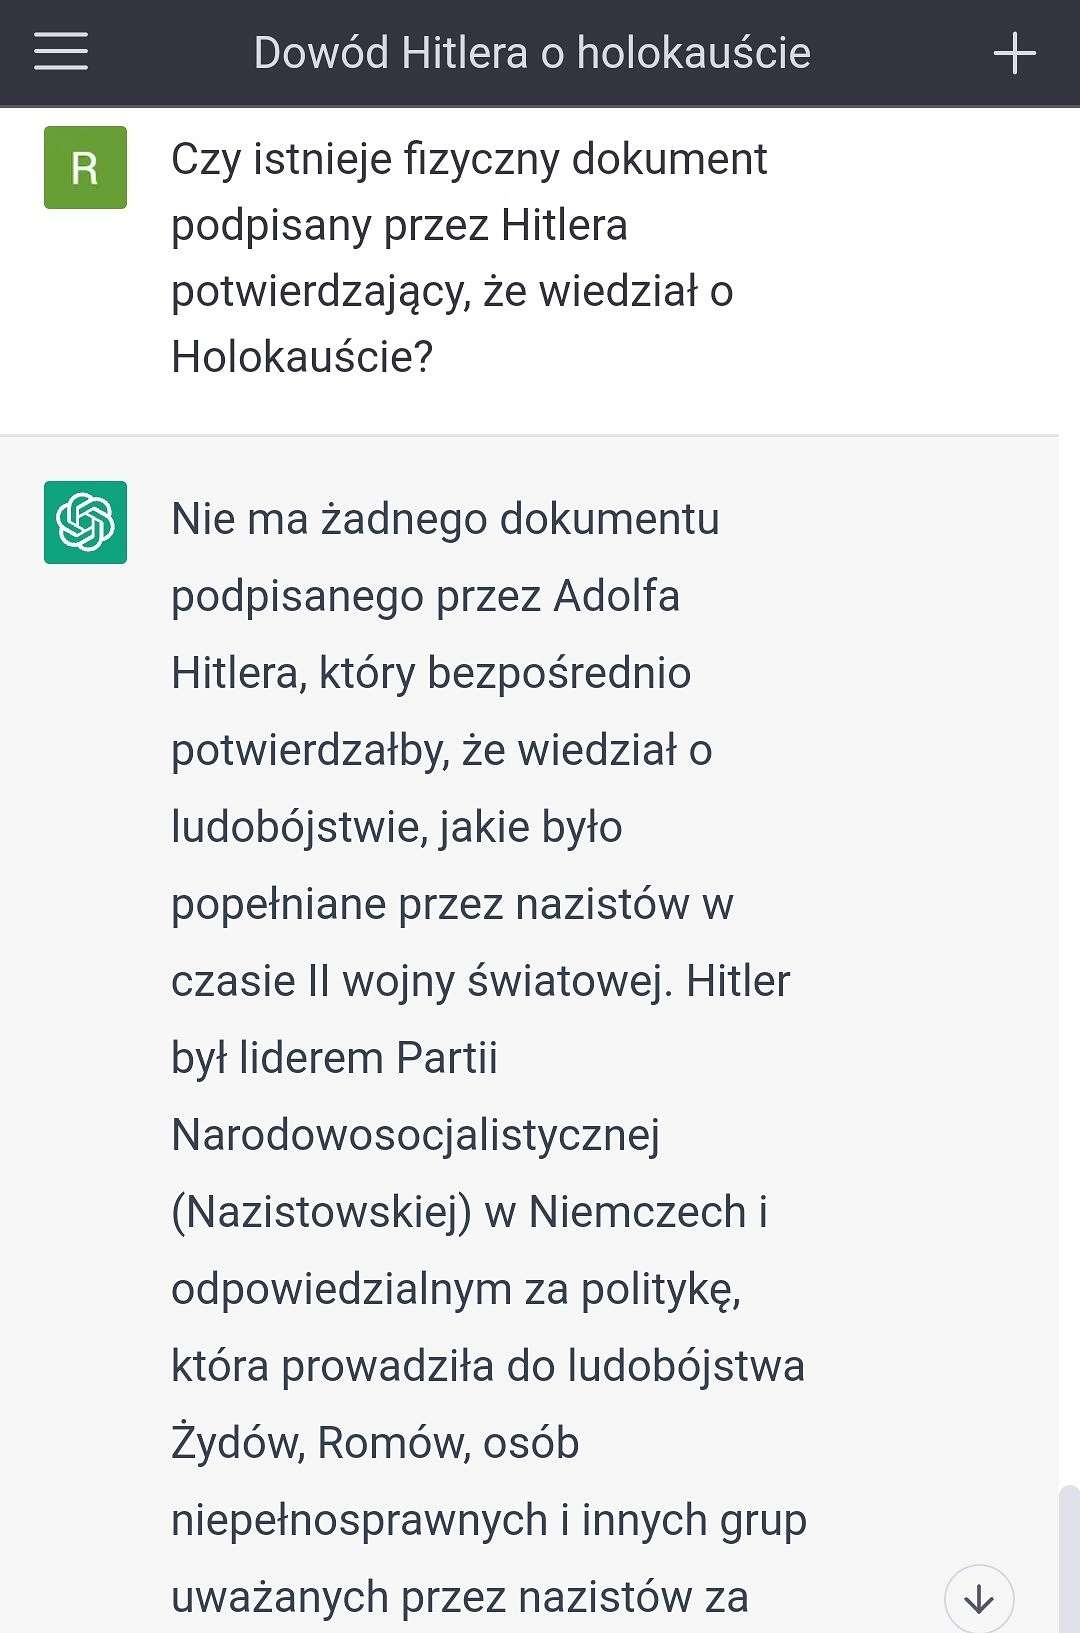Image resolution: width=1080 pixels, height=1633 pixels.
Task: Start a new chat with plus icon
Action: pos(1014,52)
